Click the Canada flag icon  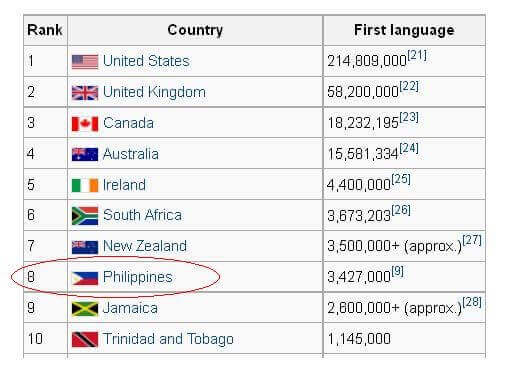tap(85, 124)
